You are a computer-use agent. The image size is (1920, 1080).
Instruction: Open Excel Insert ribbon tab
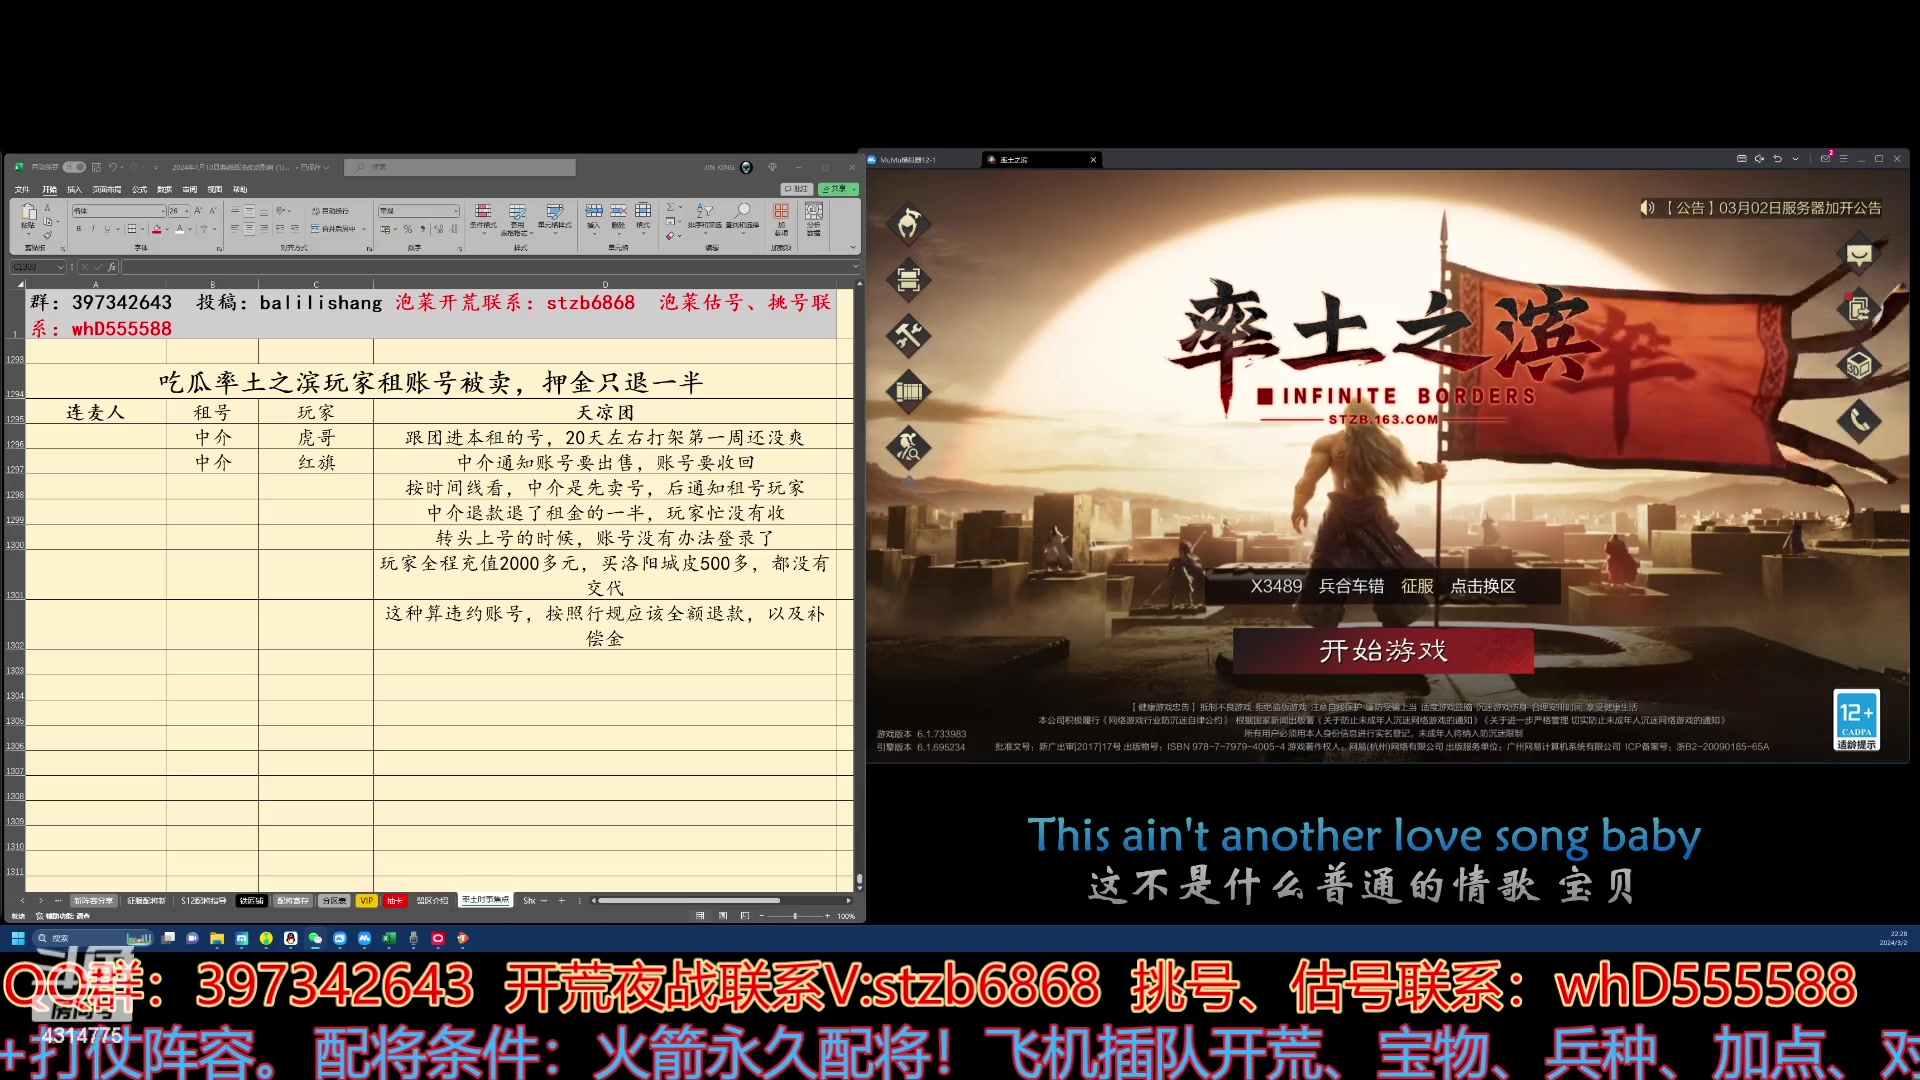pyautogui.click(x=74, y=189)
